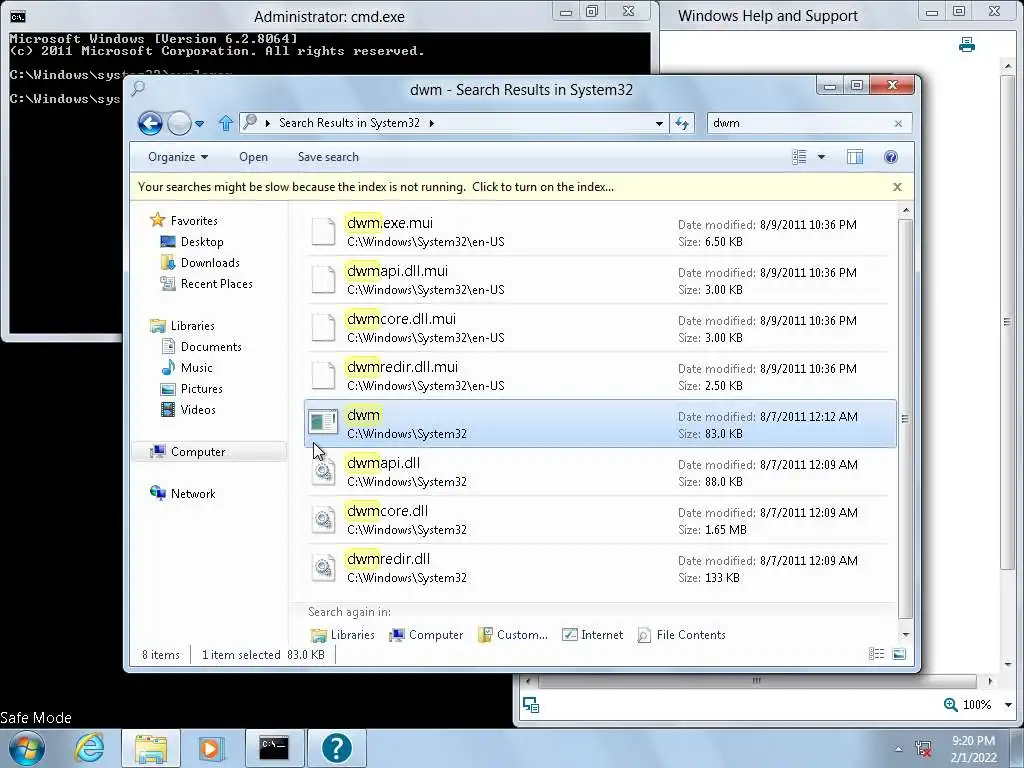1024x768 pixels.
Task: Click the Help window horizontal scrollbar
Action: click(x=756, y=681)
